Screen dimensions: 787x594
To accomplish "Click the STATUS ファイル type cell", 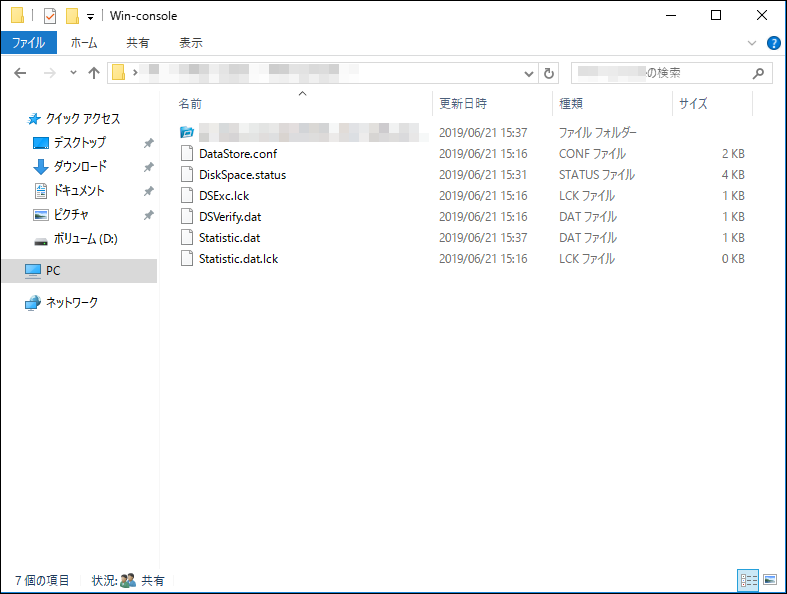I will pos(597,175).
